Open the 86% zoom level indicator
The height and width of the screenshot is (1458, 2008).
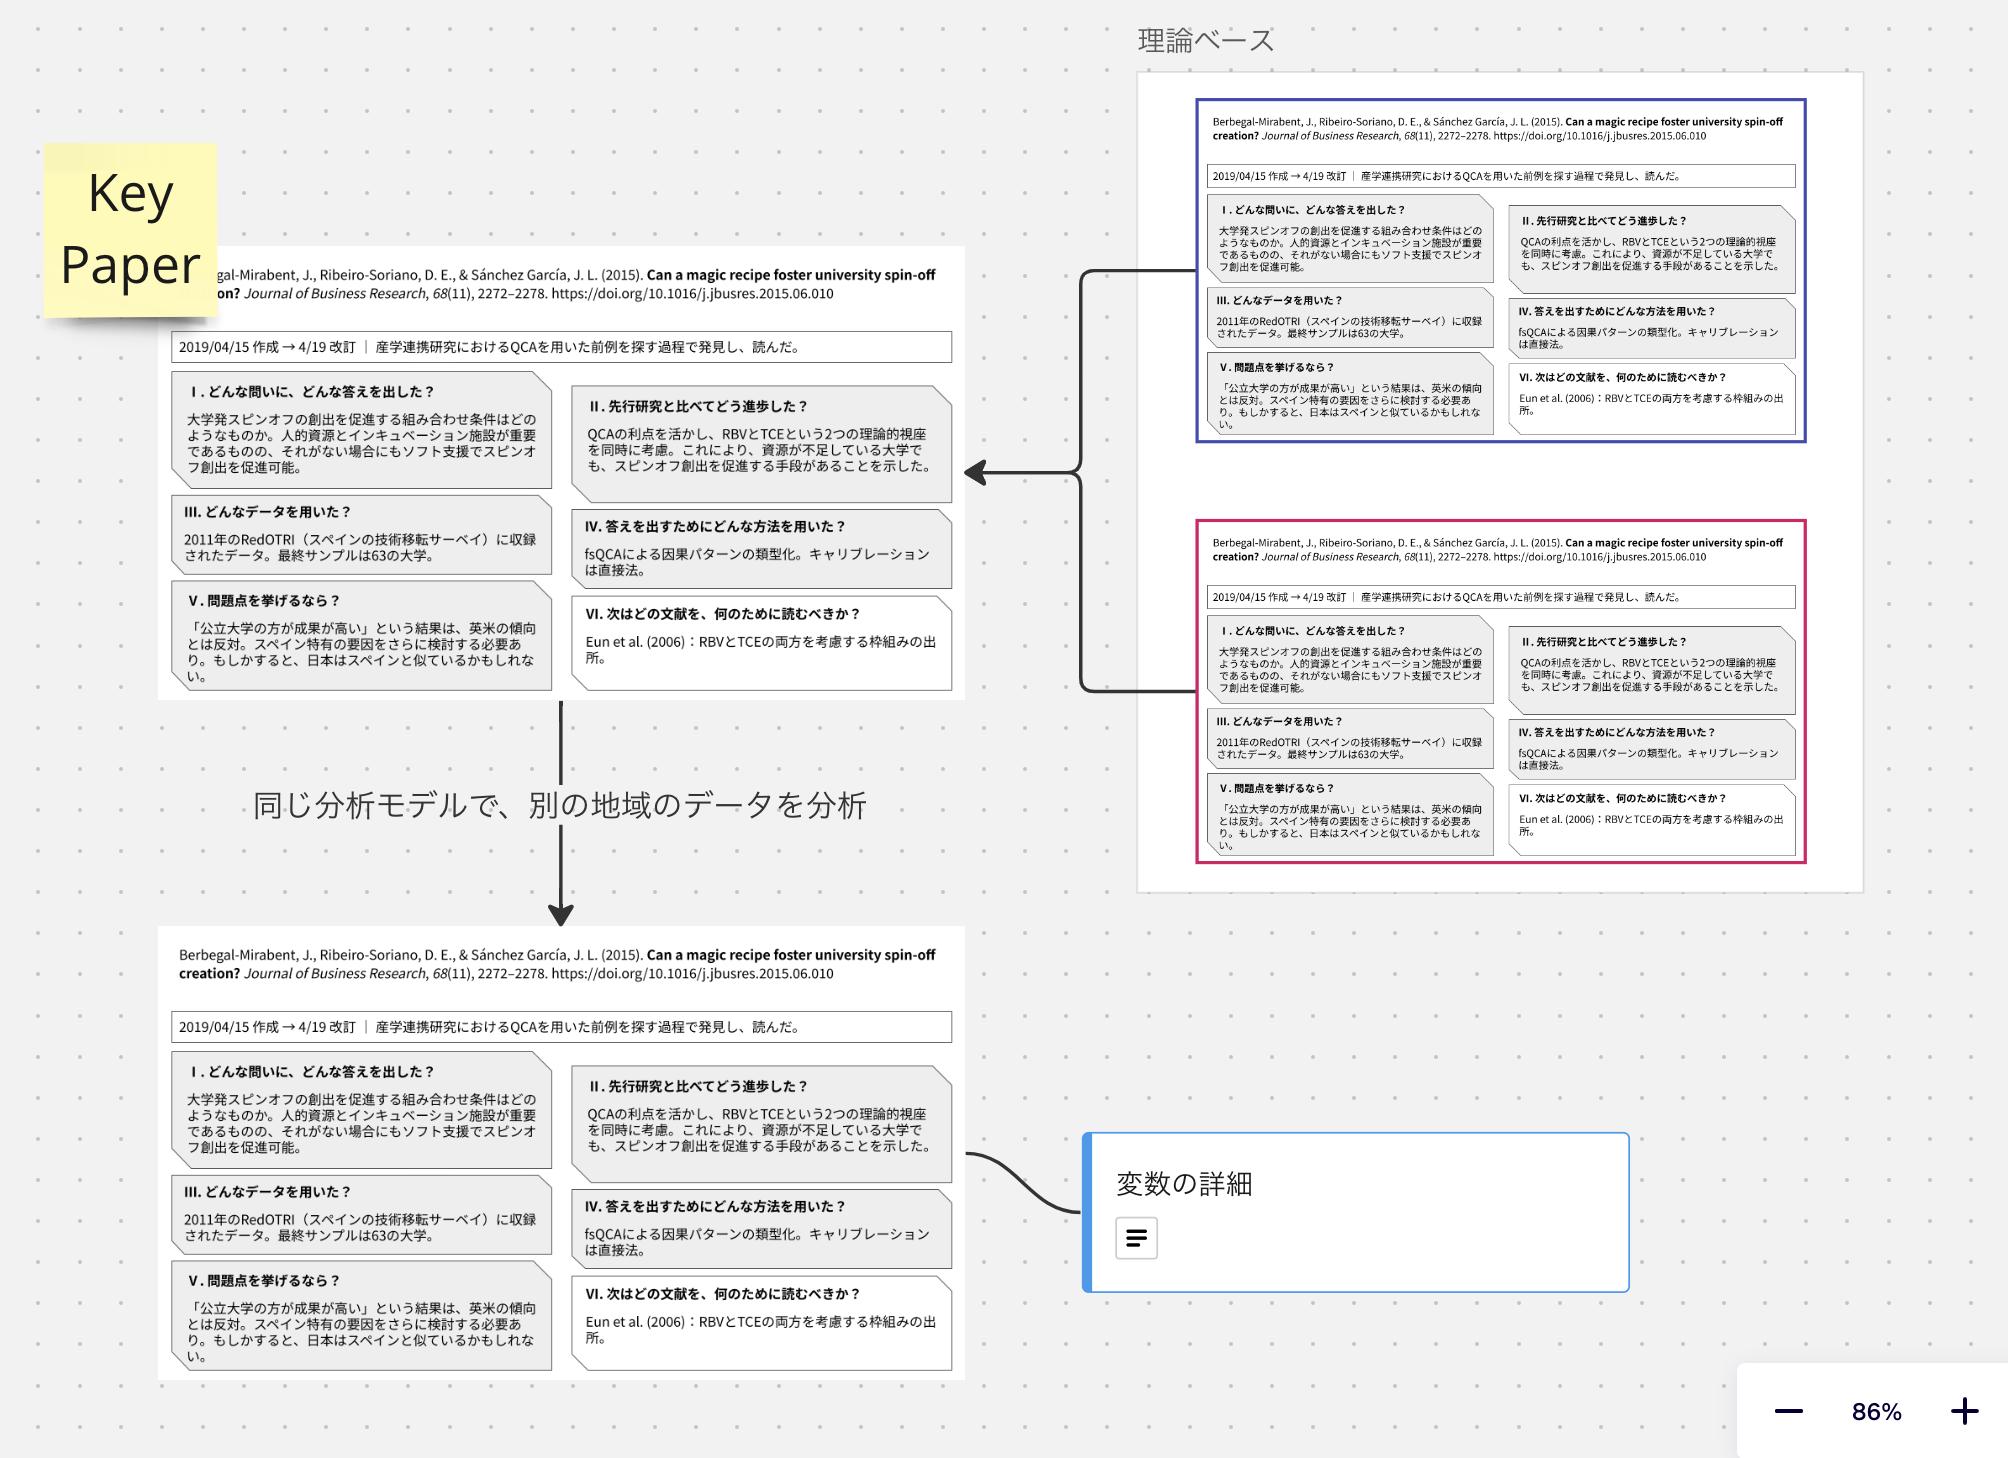[x=1876, y=1411]
